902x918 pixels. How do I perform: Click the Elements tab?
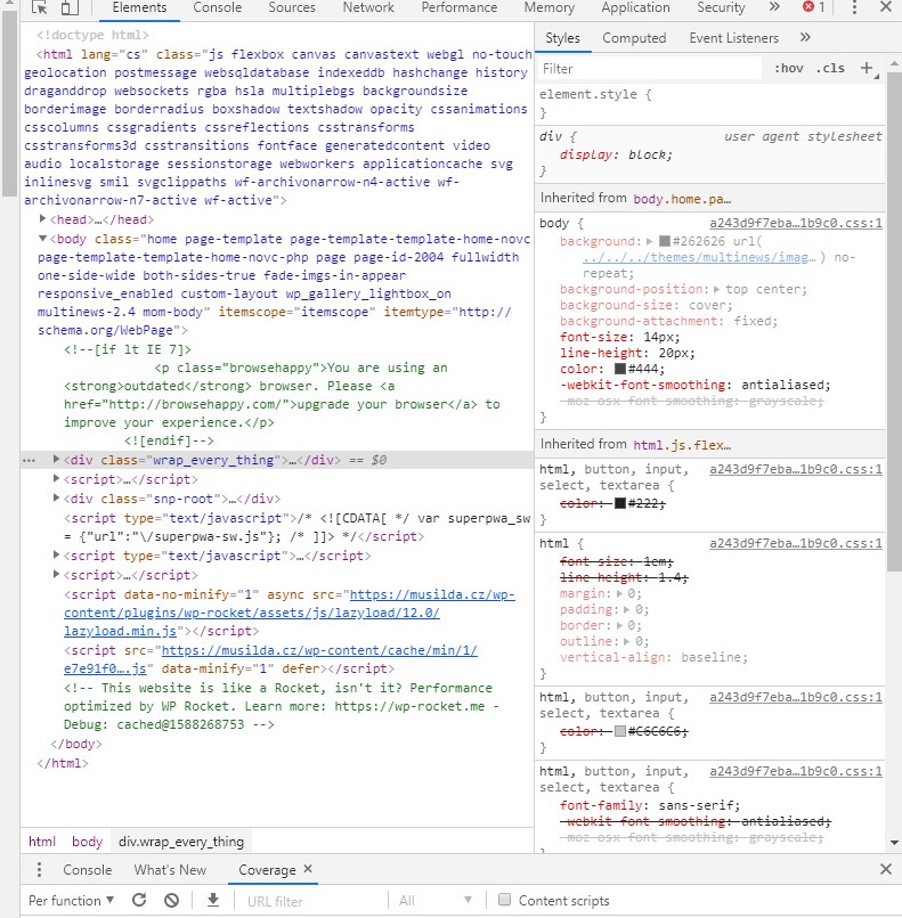pos(139,8)
